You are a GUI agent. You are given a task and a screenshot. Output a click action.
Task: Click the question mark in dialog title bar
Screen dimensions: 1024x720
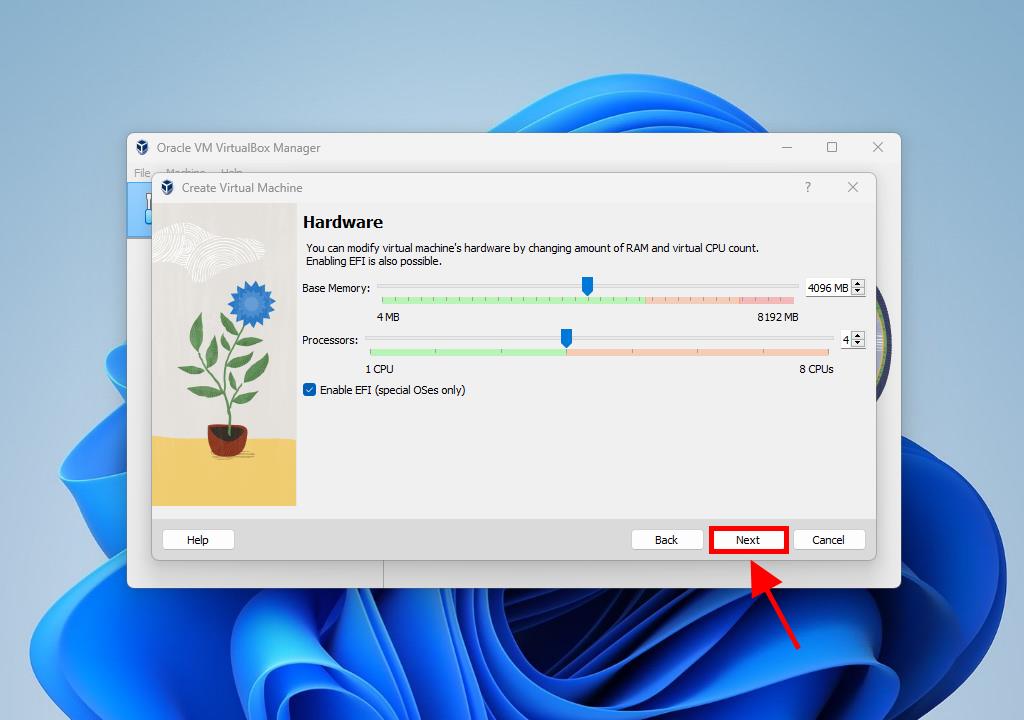pos(808,188)
